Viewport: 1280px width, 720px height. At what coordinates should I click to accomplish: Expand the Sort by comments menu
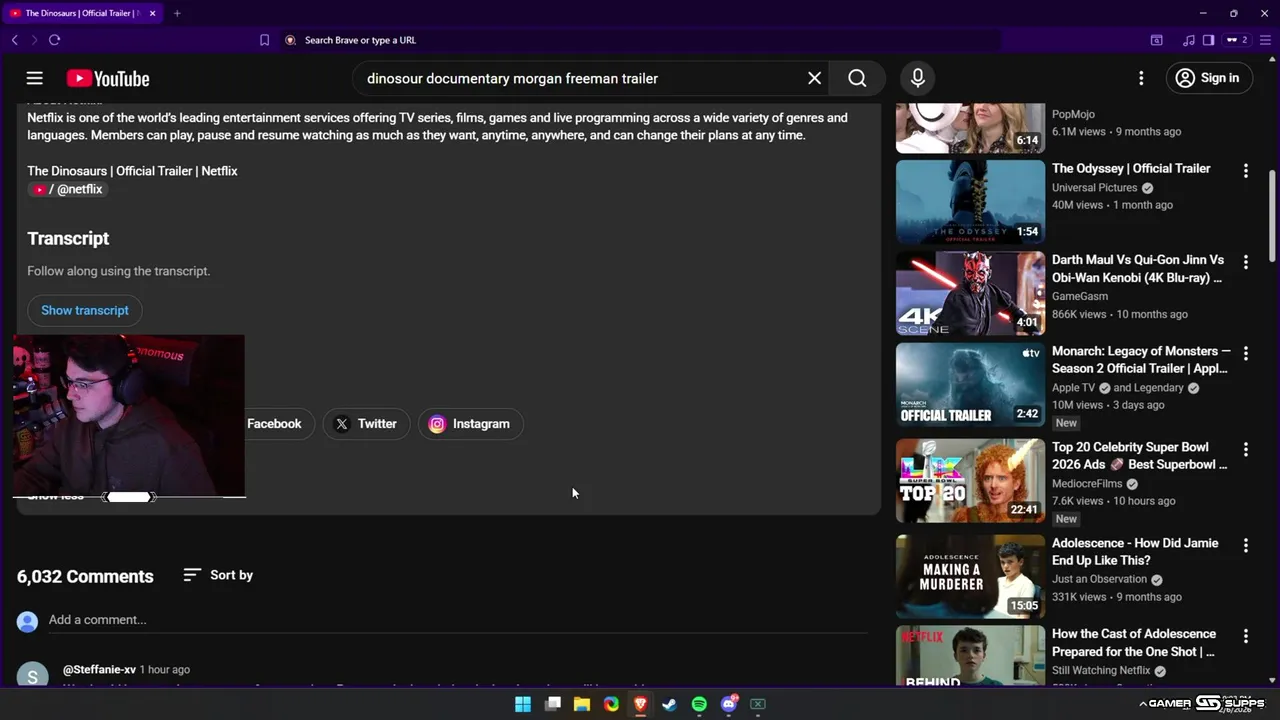pyautogui.click(x=218, y=575)
